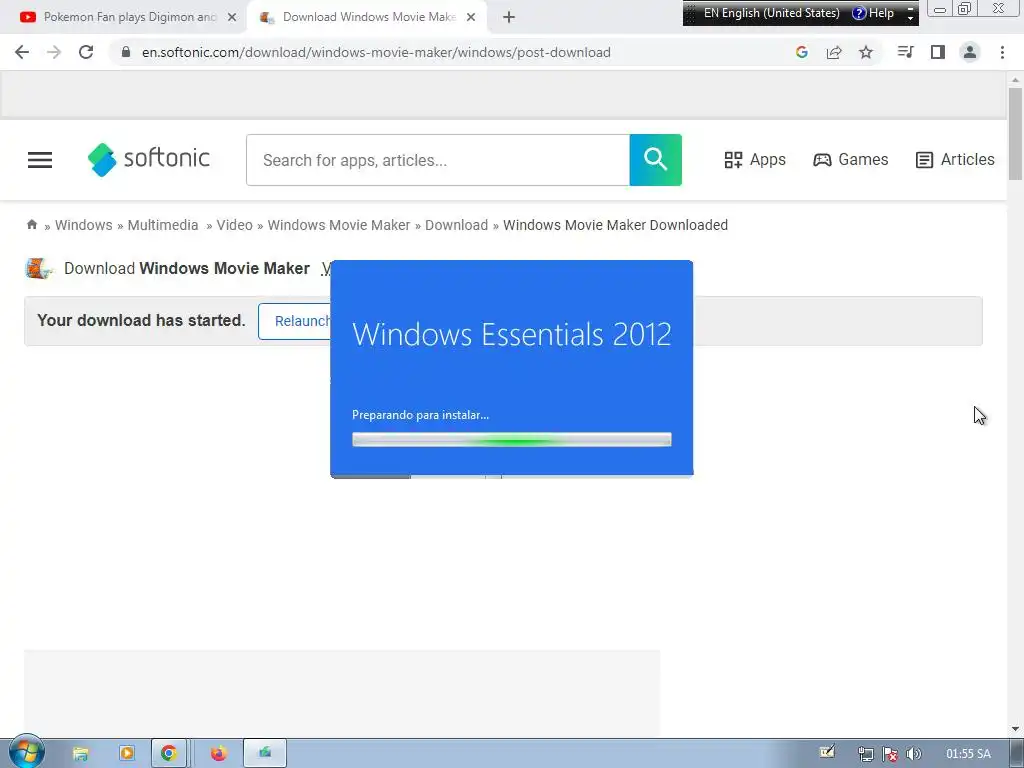Reload the Softonic page
The height and width of the screenshot is (768, 1024).
[86, 52]
